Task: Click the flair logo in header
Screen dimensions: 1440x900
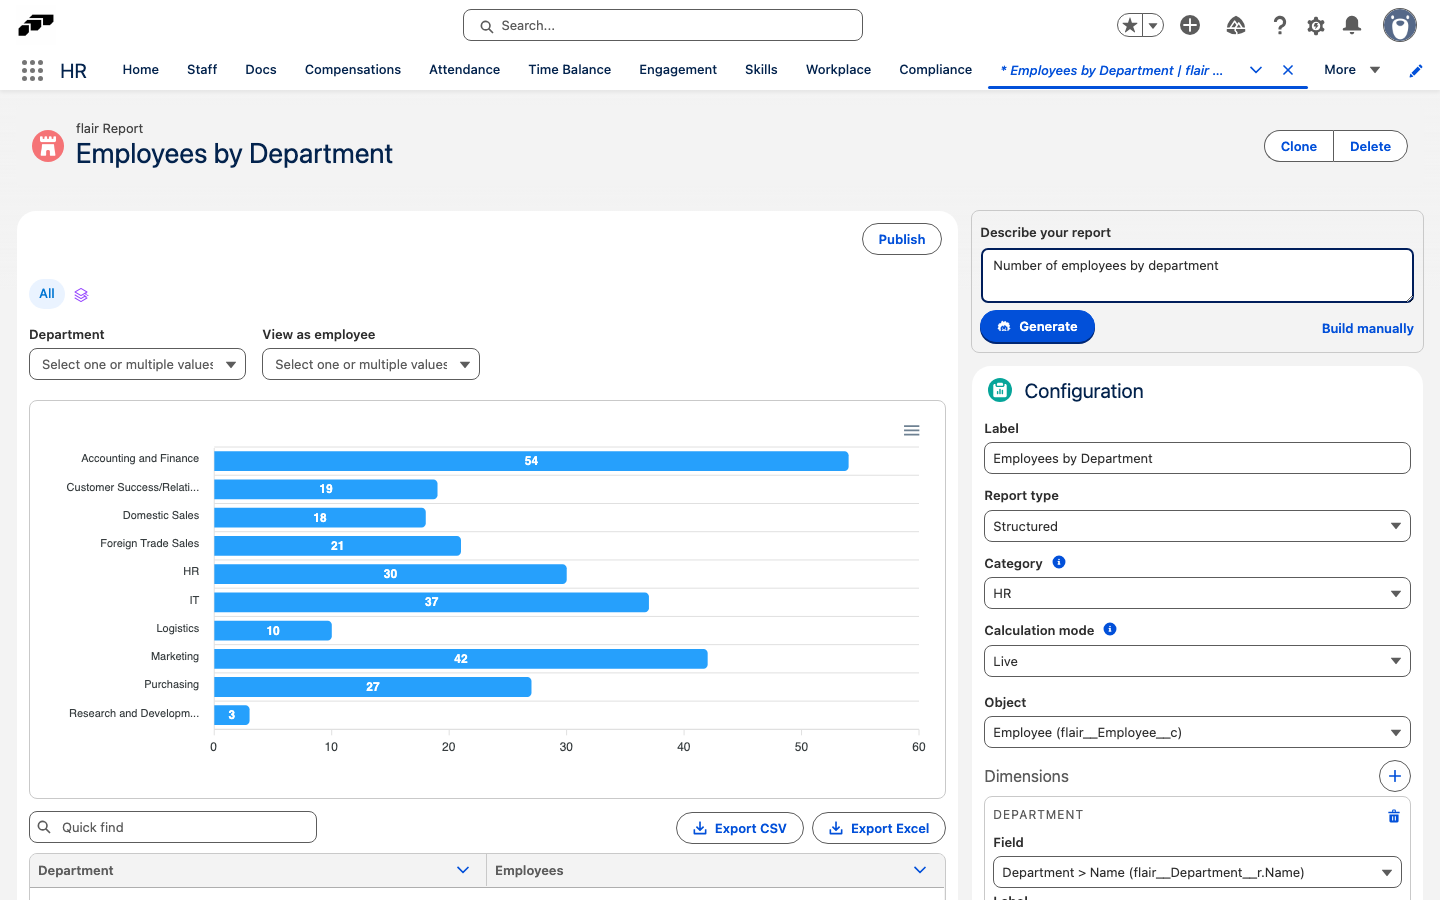Action: [x=36, y=25]
